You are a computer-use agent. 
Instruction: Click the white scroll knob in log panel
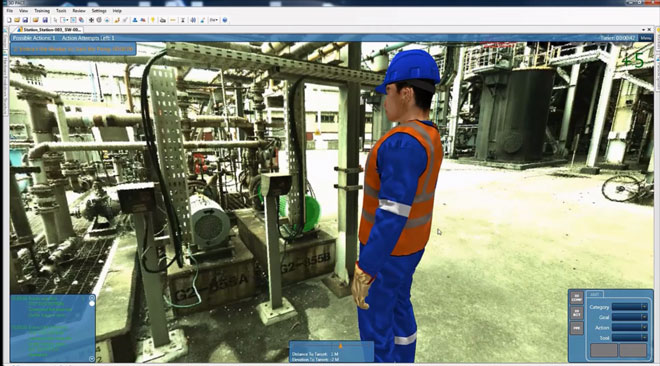point(92,303)
